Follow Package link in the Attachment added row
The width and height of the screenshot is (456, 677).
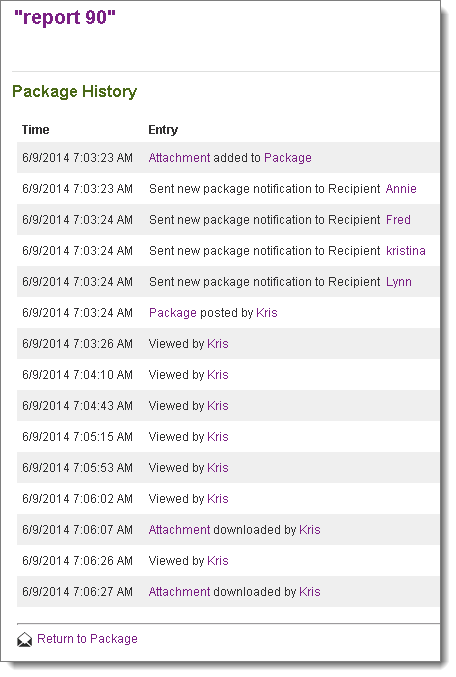288,158
